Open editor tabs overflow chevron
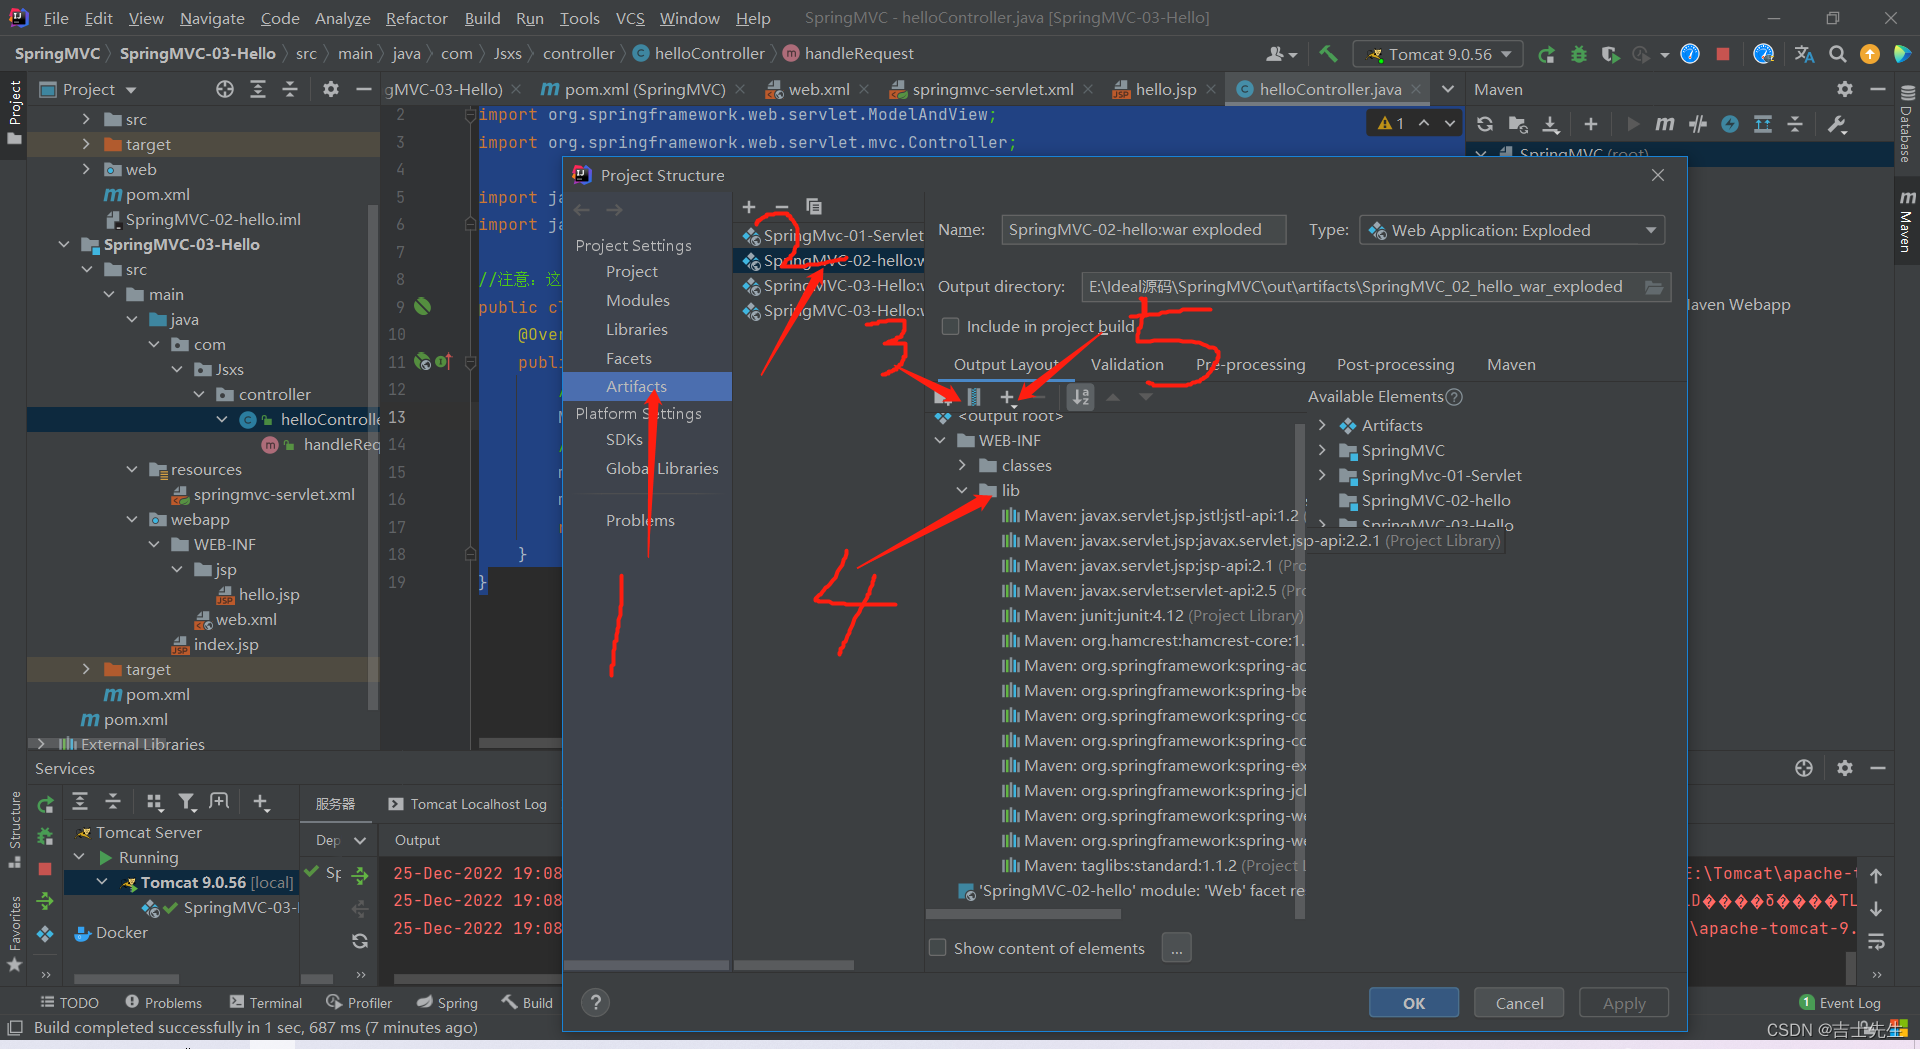This screenshot has height=1049, width=1920. coord(1447,89)
